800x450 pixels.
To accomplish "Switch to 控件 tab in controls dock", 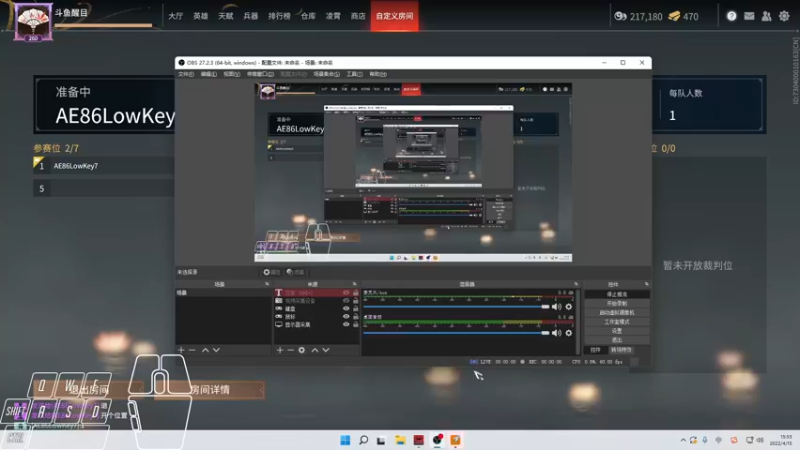I will (595, 350).
